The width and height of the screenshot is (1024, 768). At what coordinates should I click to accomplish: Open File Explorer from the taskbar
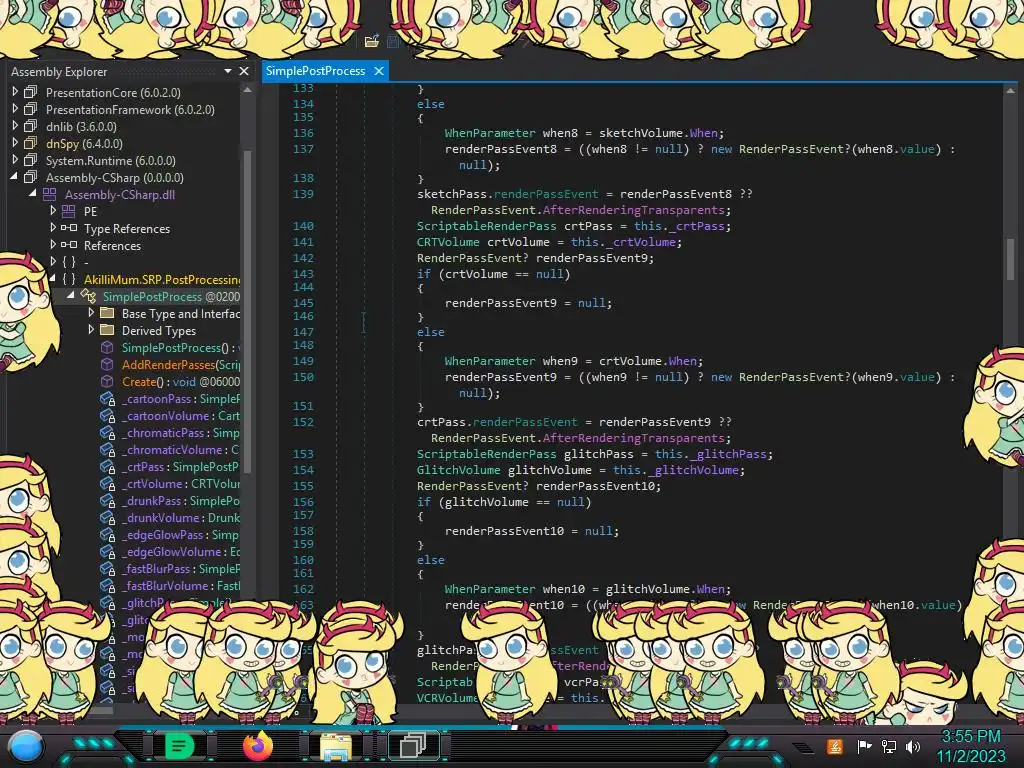tap(335, 746)
